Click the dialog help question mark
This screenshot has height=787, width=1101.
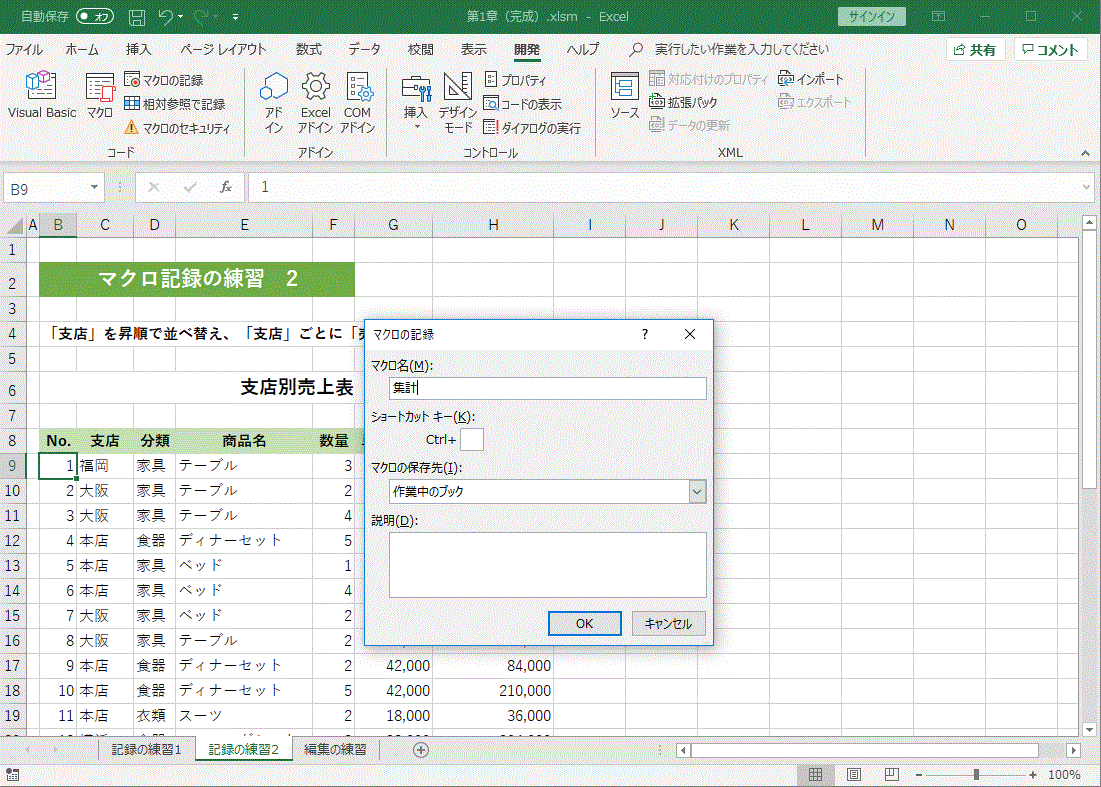[645, 334]
